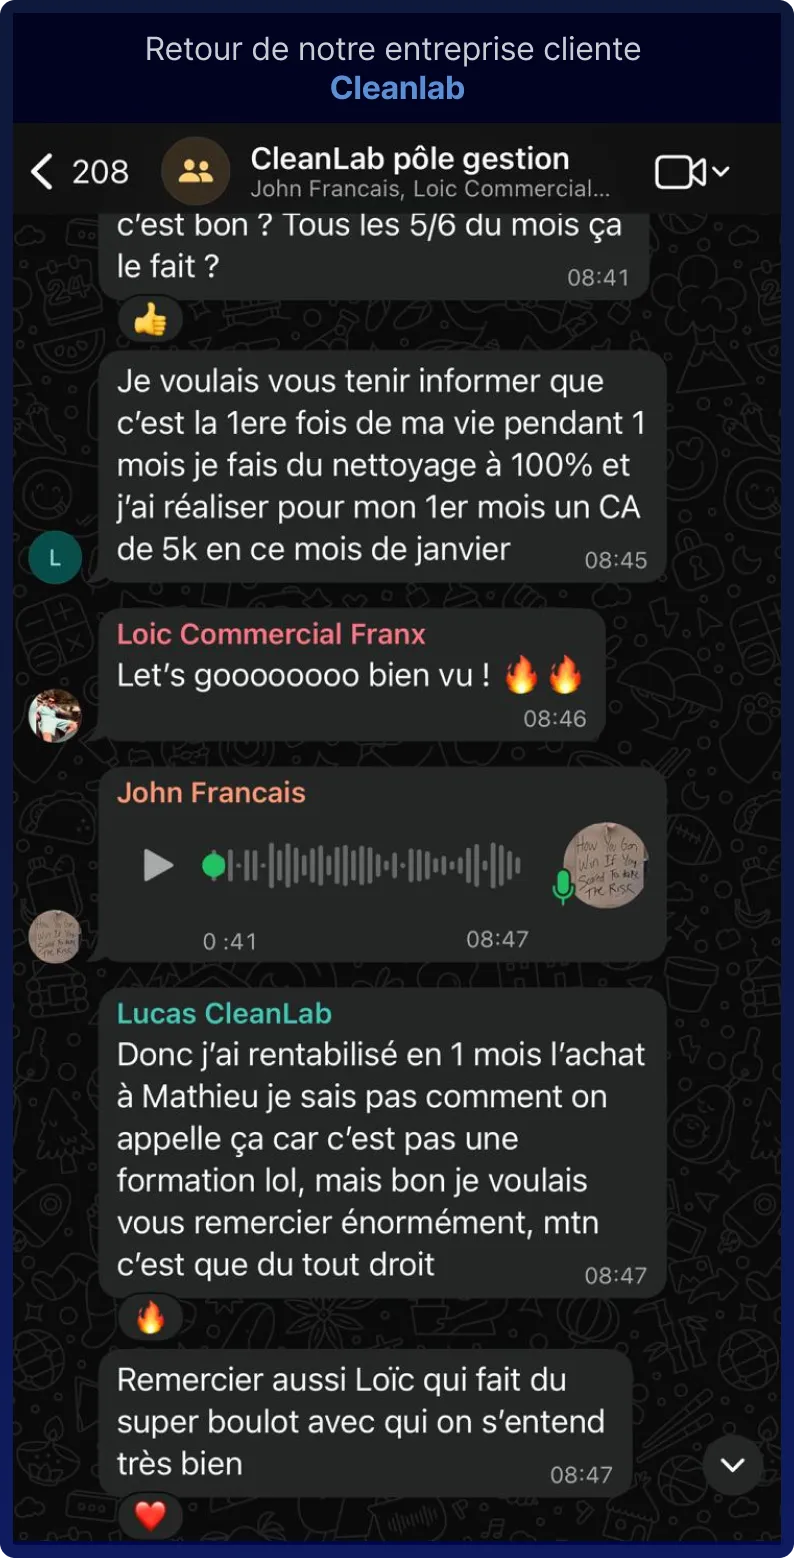The image size is (794, 1558).
Task: Go back using the chevron beside 208
Action: click(42, 172)
